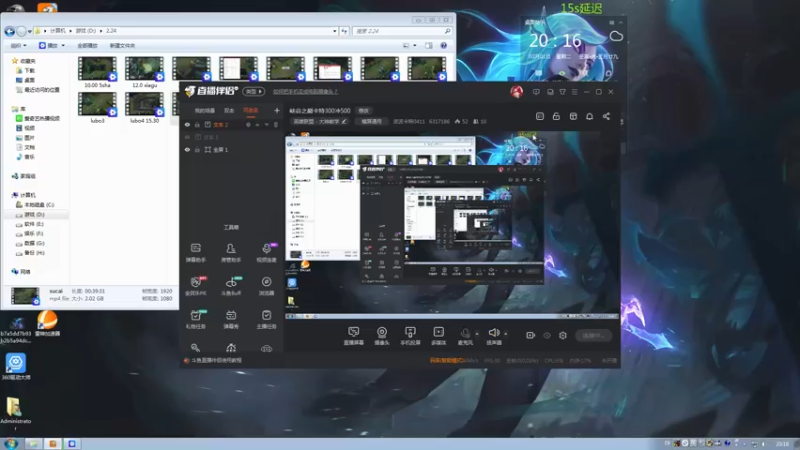Add a 手机投屏 phone screen source
Image resolution: width=800 pixels, height=450 pixels.
[410, 336]
